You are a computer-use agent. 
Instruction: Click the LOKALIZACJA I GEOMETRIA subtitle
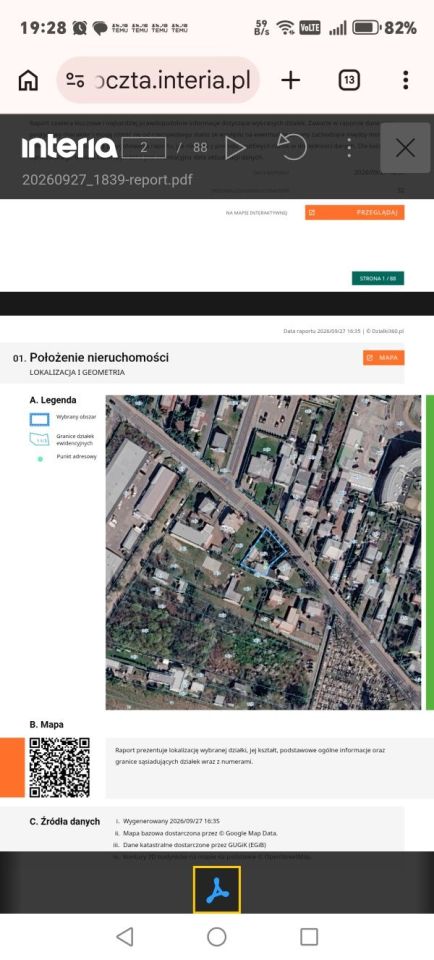pos(77,372)
